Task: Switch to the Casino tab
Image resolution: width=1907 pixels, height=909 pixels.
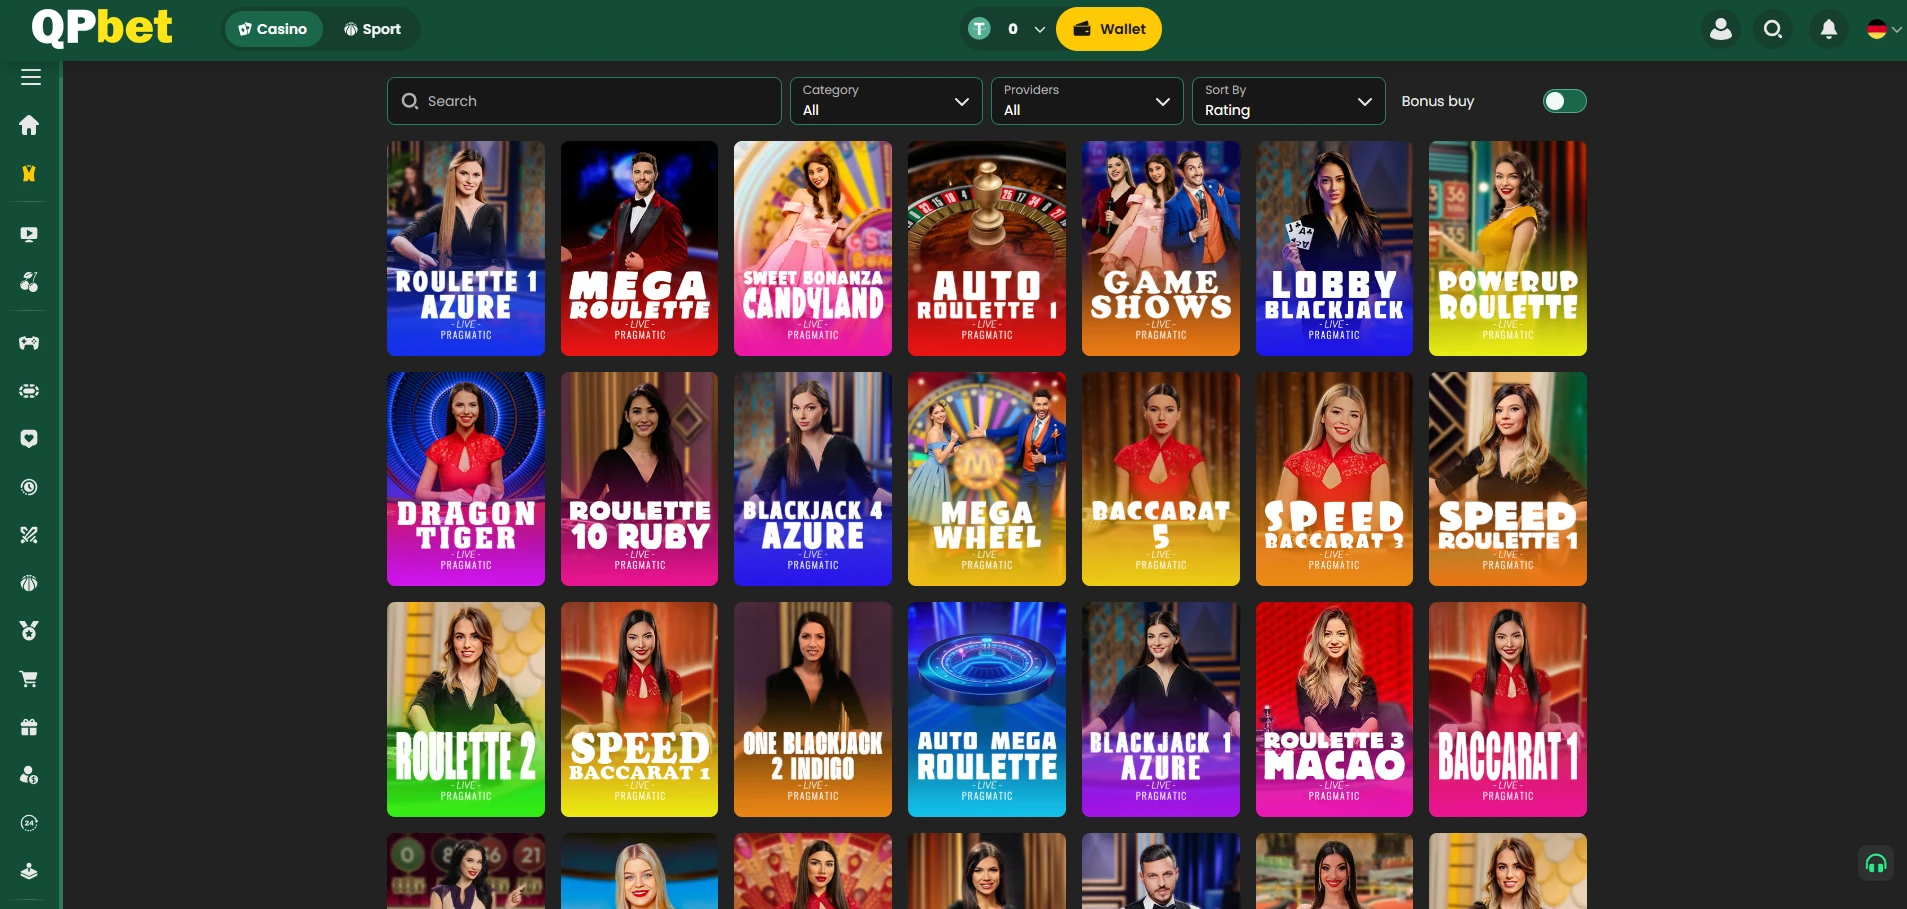Action: tap(273, 29)
